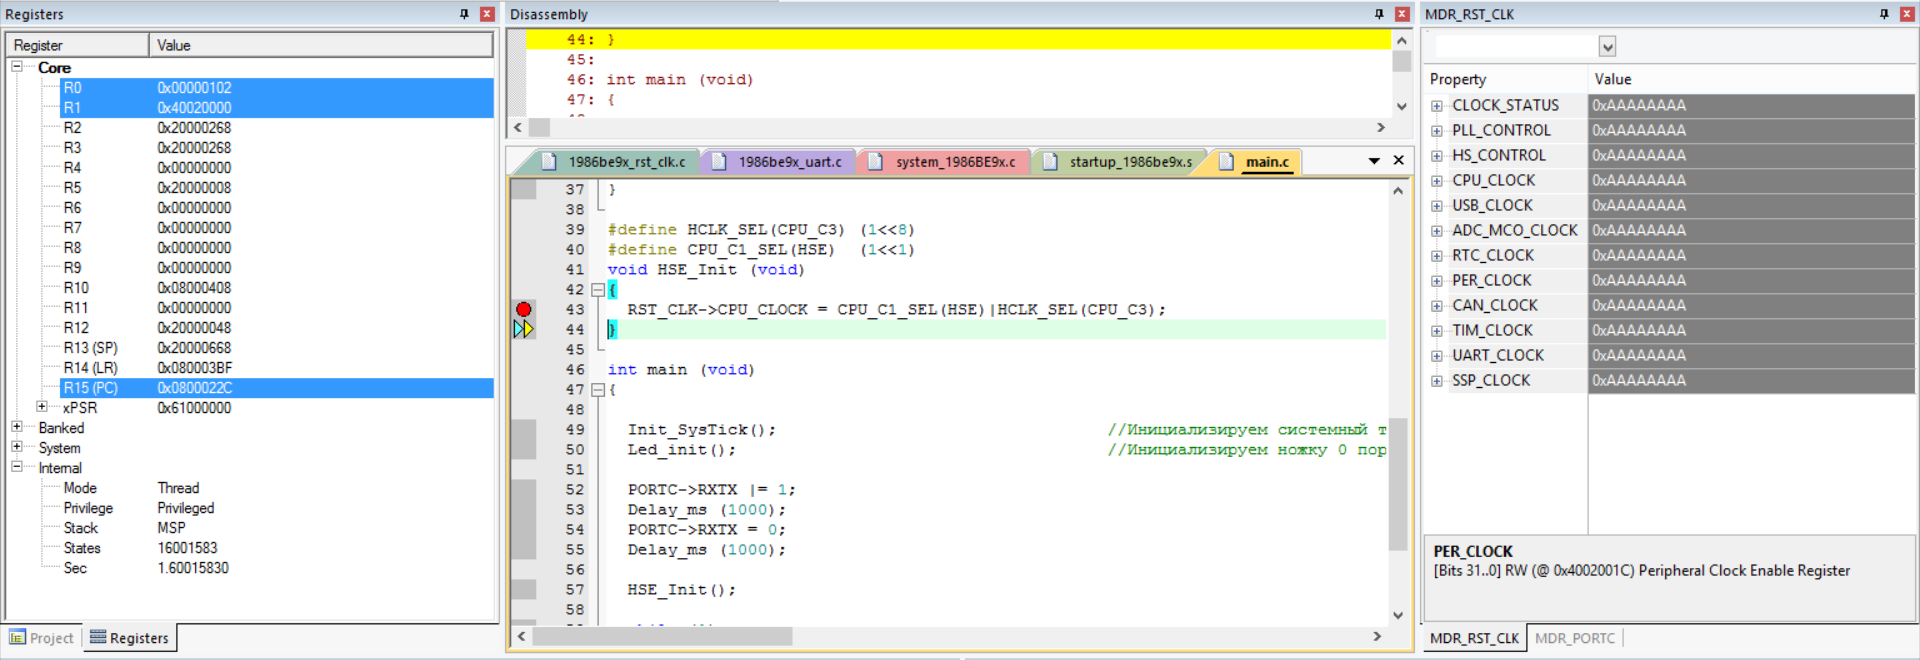
Task: Expand the PER_CLOCK property
Action: [x=1437, y=281]
